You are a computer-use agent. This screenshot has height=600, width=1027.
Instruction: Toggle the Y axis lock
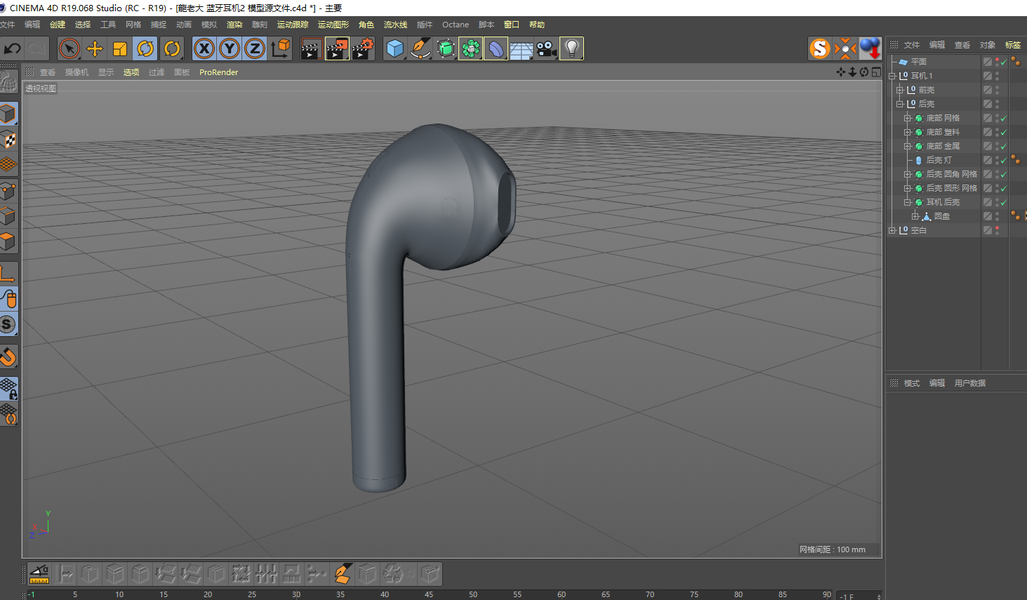[x=230, y=48]
